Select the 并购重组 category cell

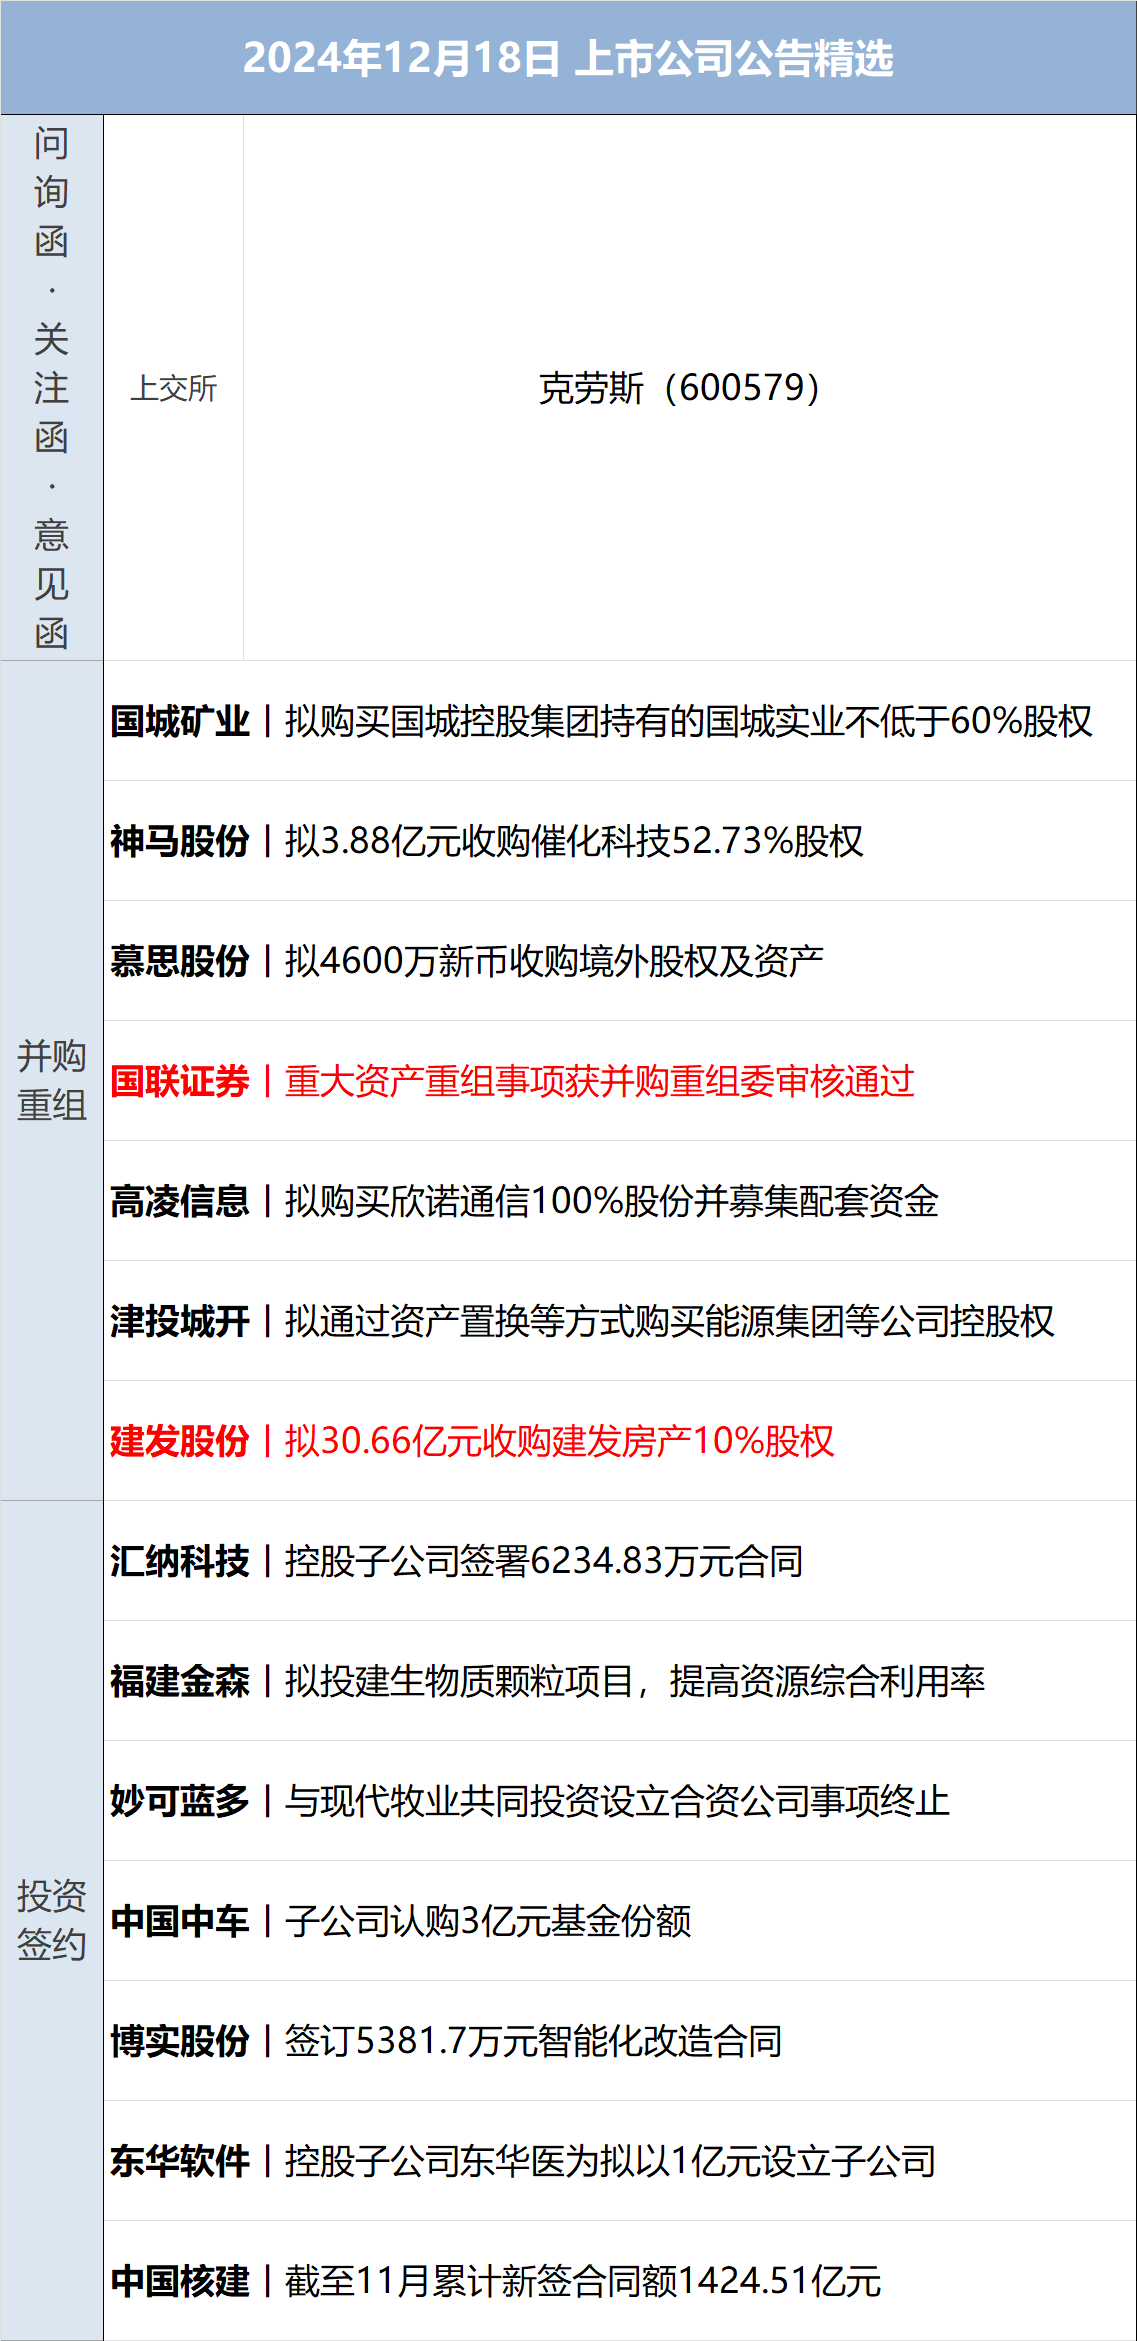coord(51,1080)
